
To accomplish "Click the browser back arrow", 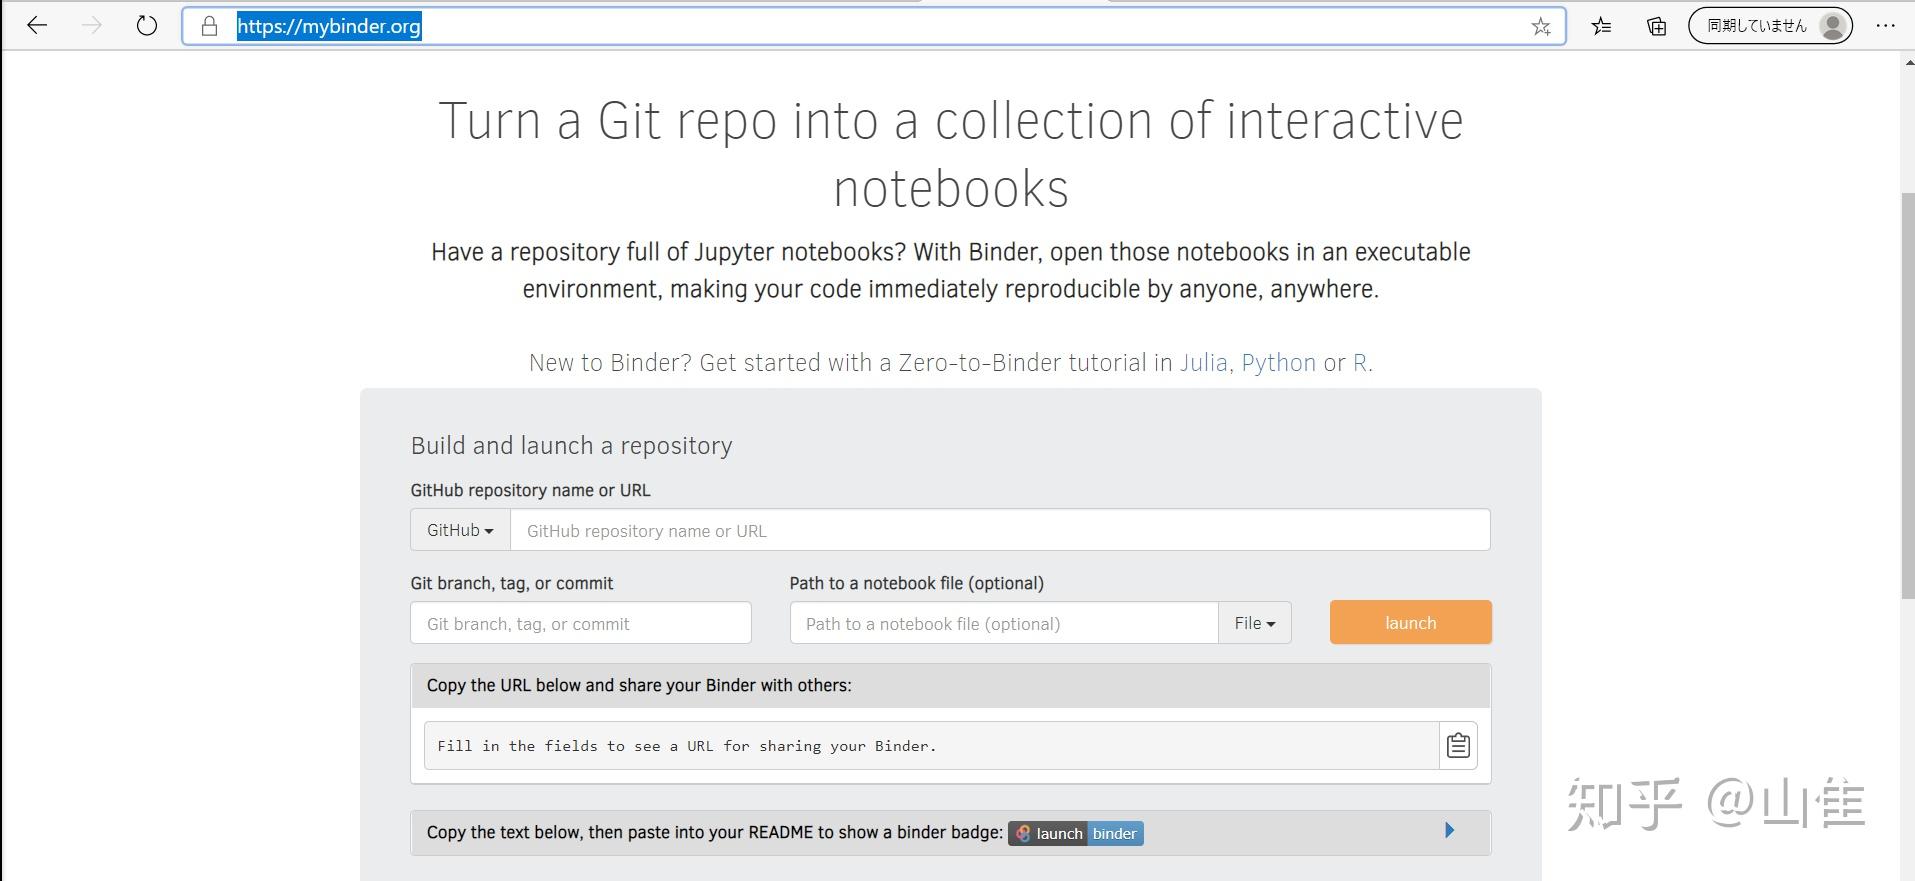I will (x=37, y=26).
